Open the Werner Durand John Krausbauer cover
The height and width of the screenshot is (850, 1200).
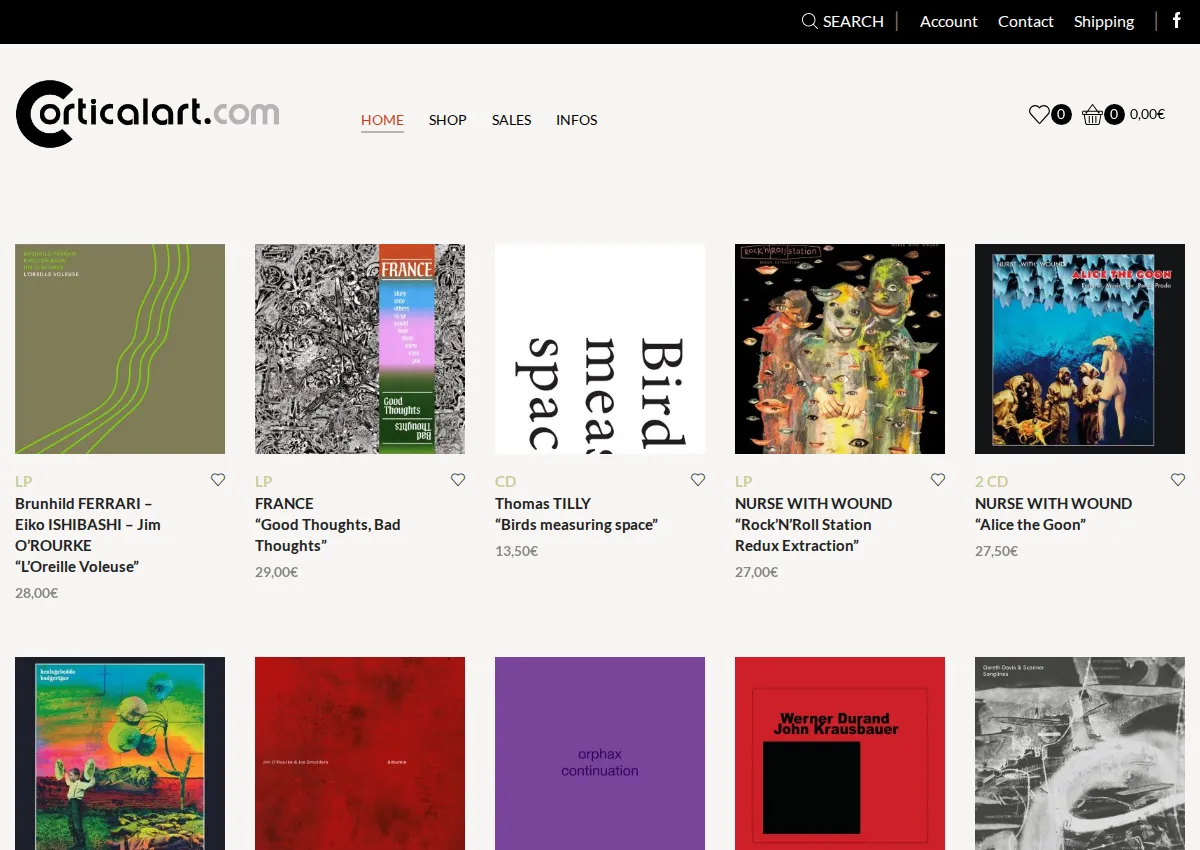click(840, 753)
